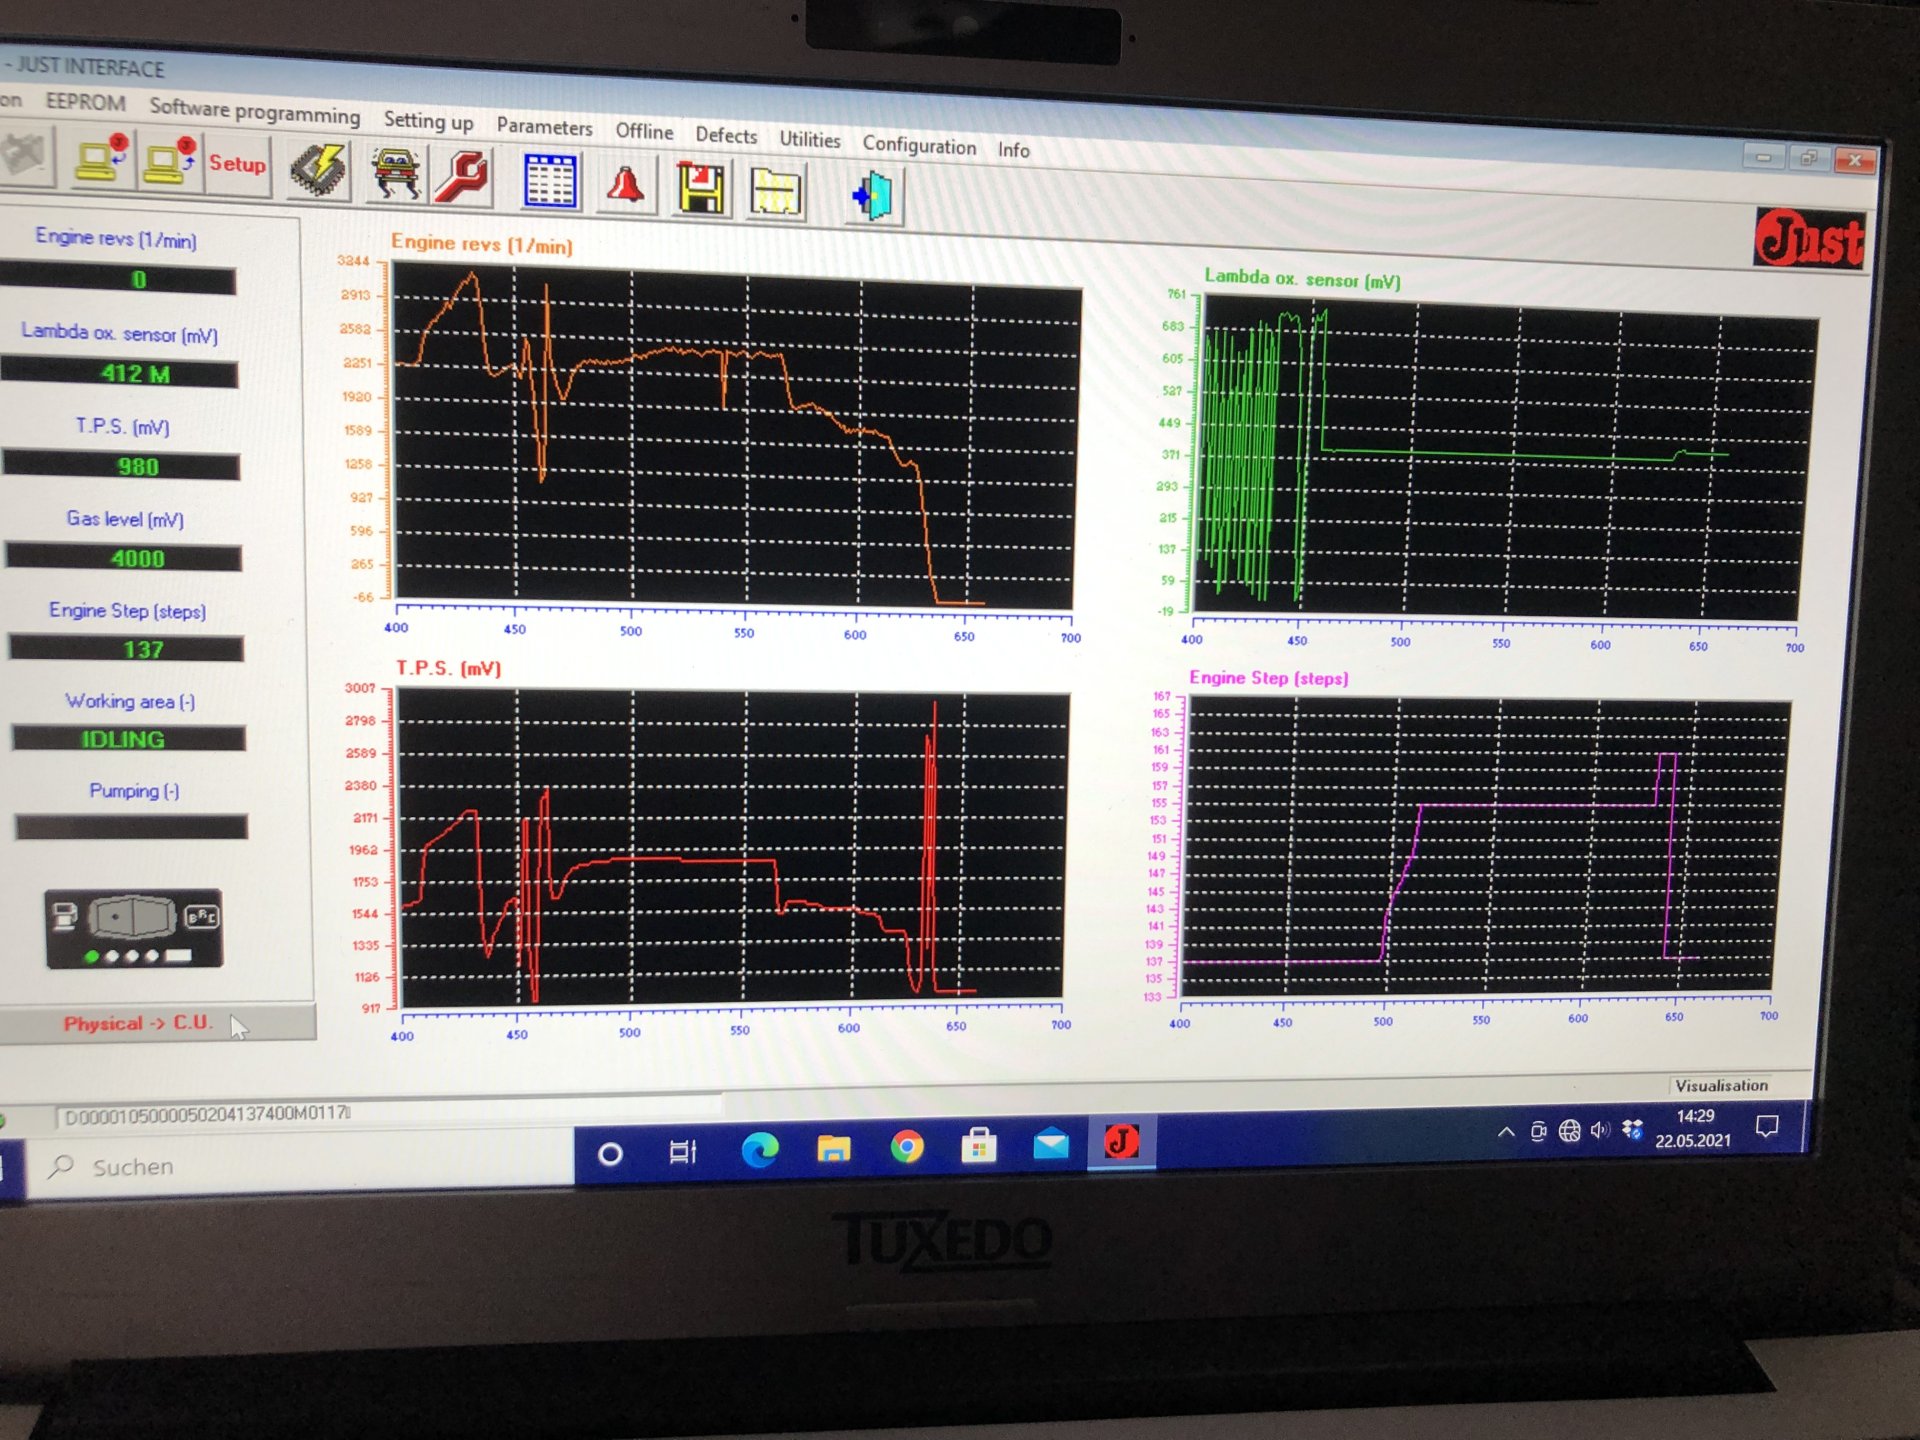Click the greyed-out camera toolbar icon
Image resolution: width=1920 pixels, height=1440 pixels.
[x=22, y=155]
